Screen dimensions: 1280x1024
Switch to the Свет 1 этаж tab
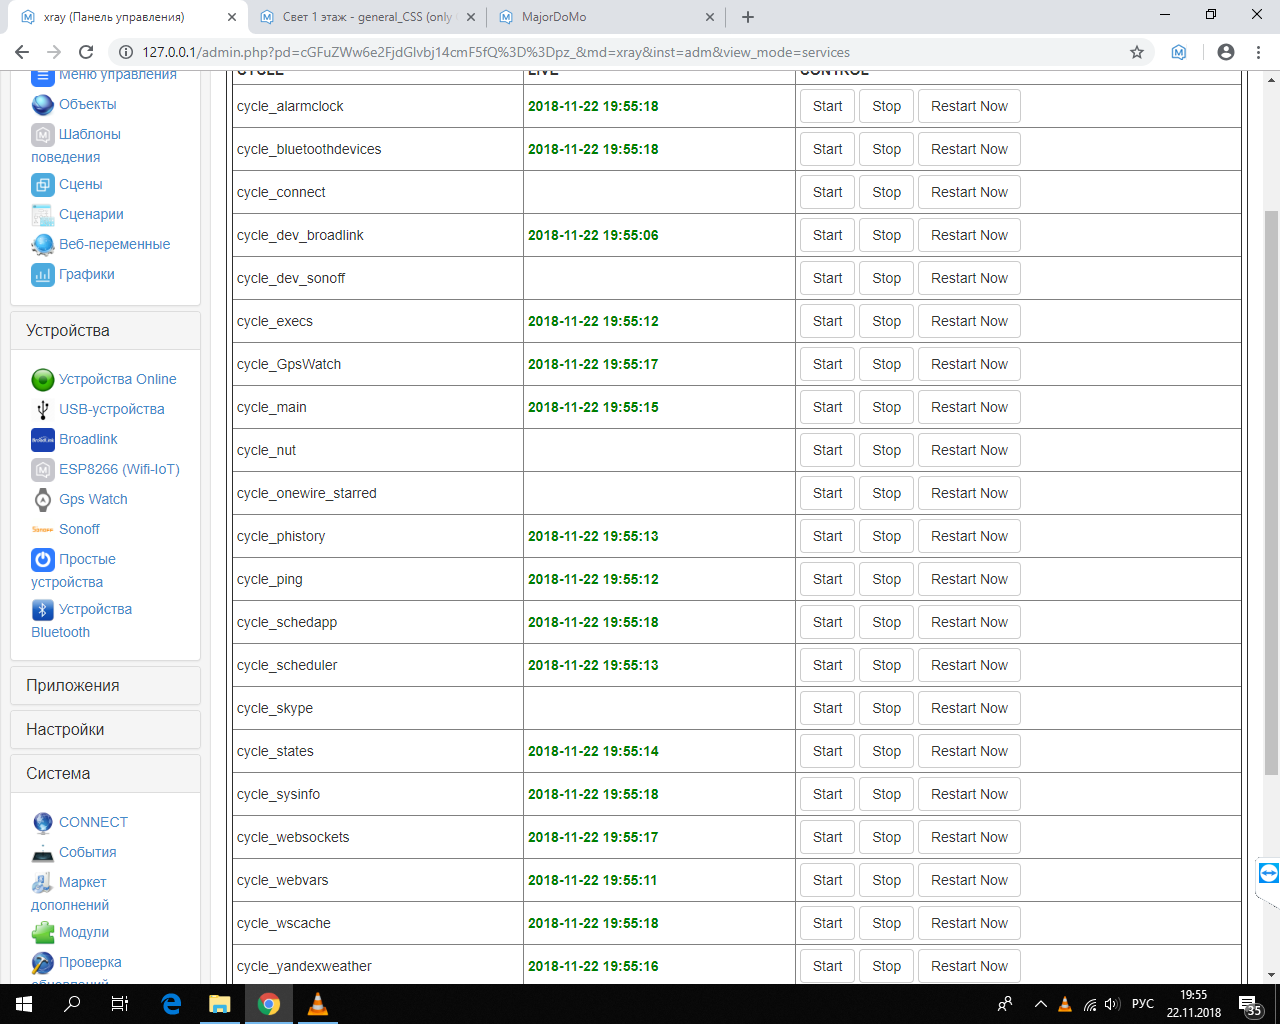pos(365,17)
